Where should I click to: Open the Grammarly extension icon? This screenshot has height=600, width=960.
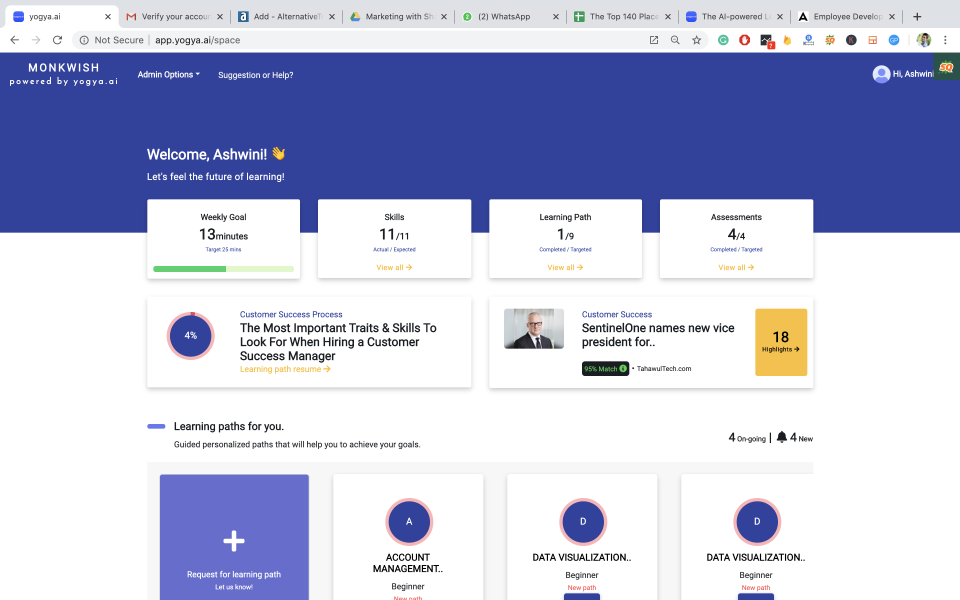(722, 40)
